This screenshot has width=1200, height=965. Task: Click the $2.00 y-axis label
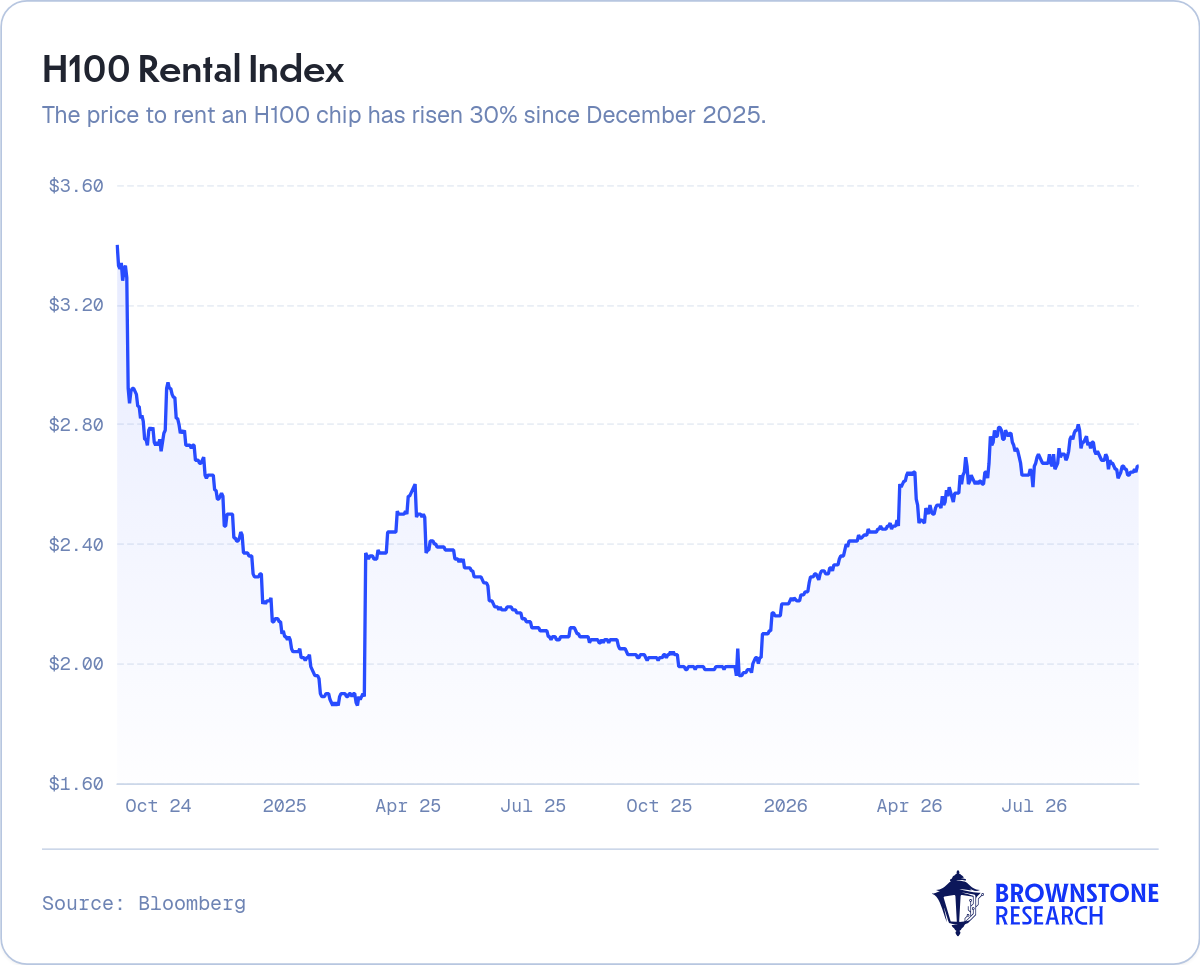[x=76, y=664]
